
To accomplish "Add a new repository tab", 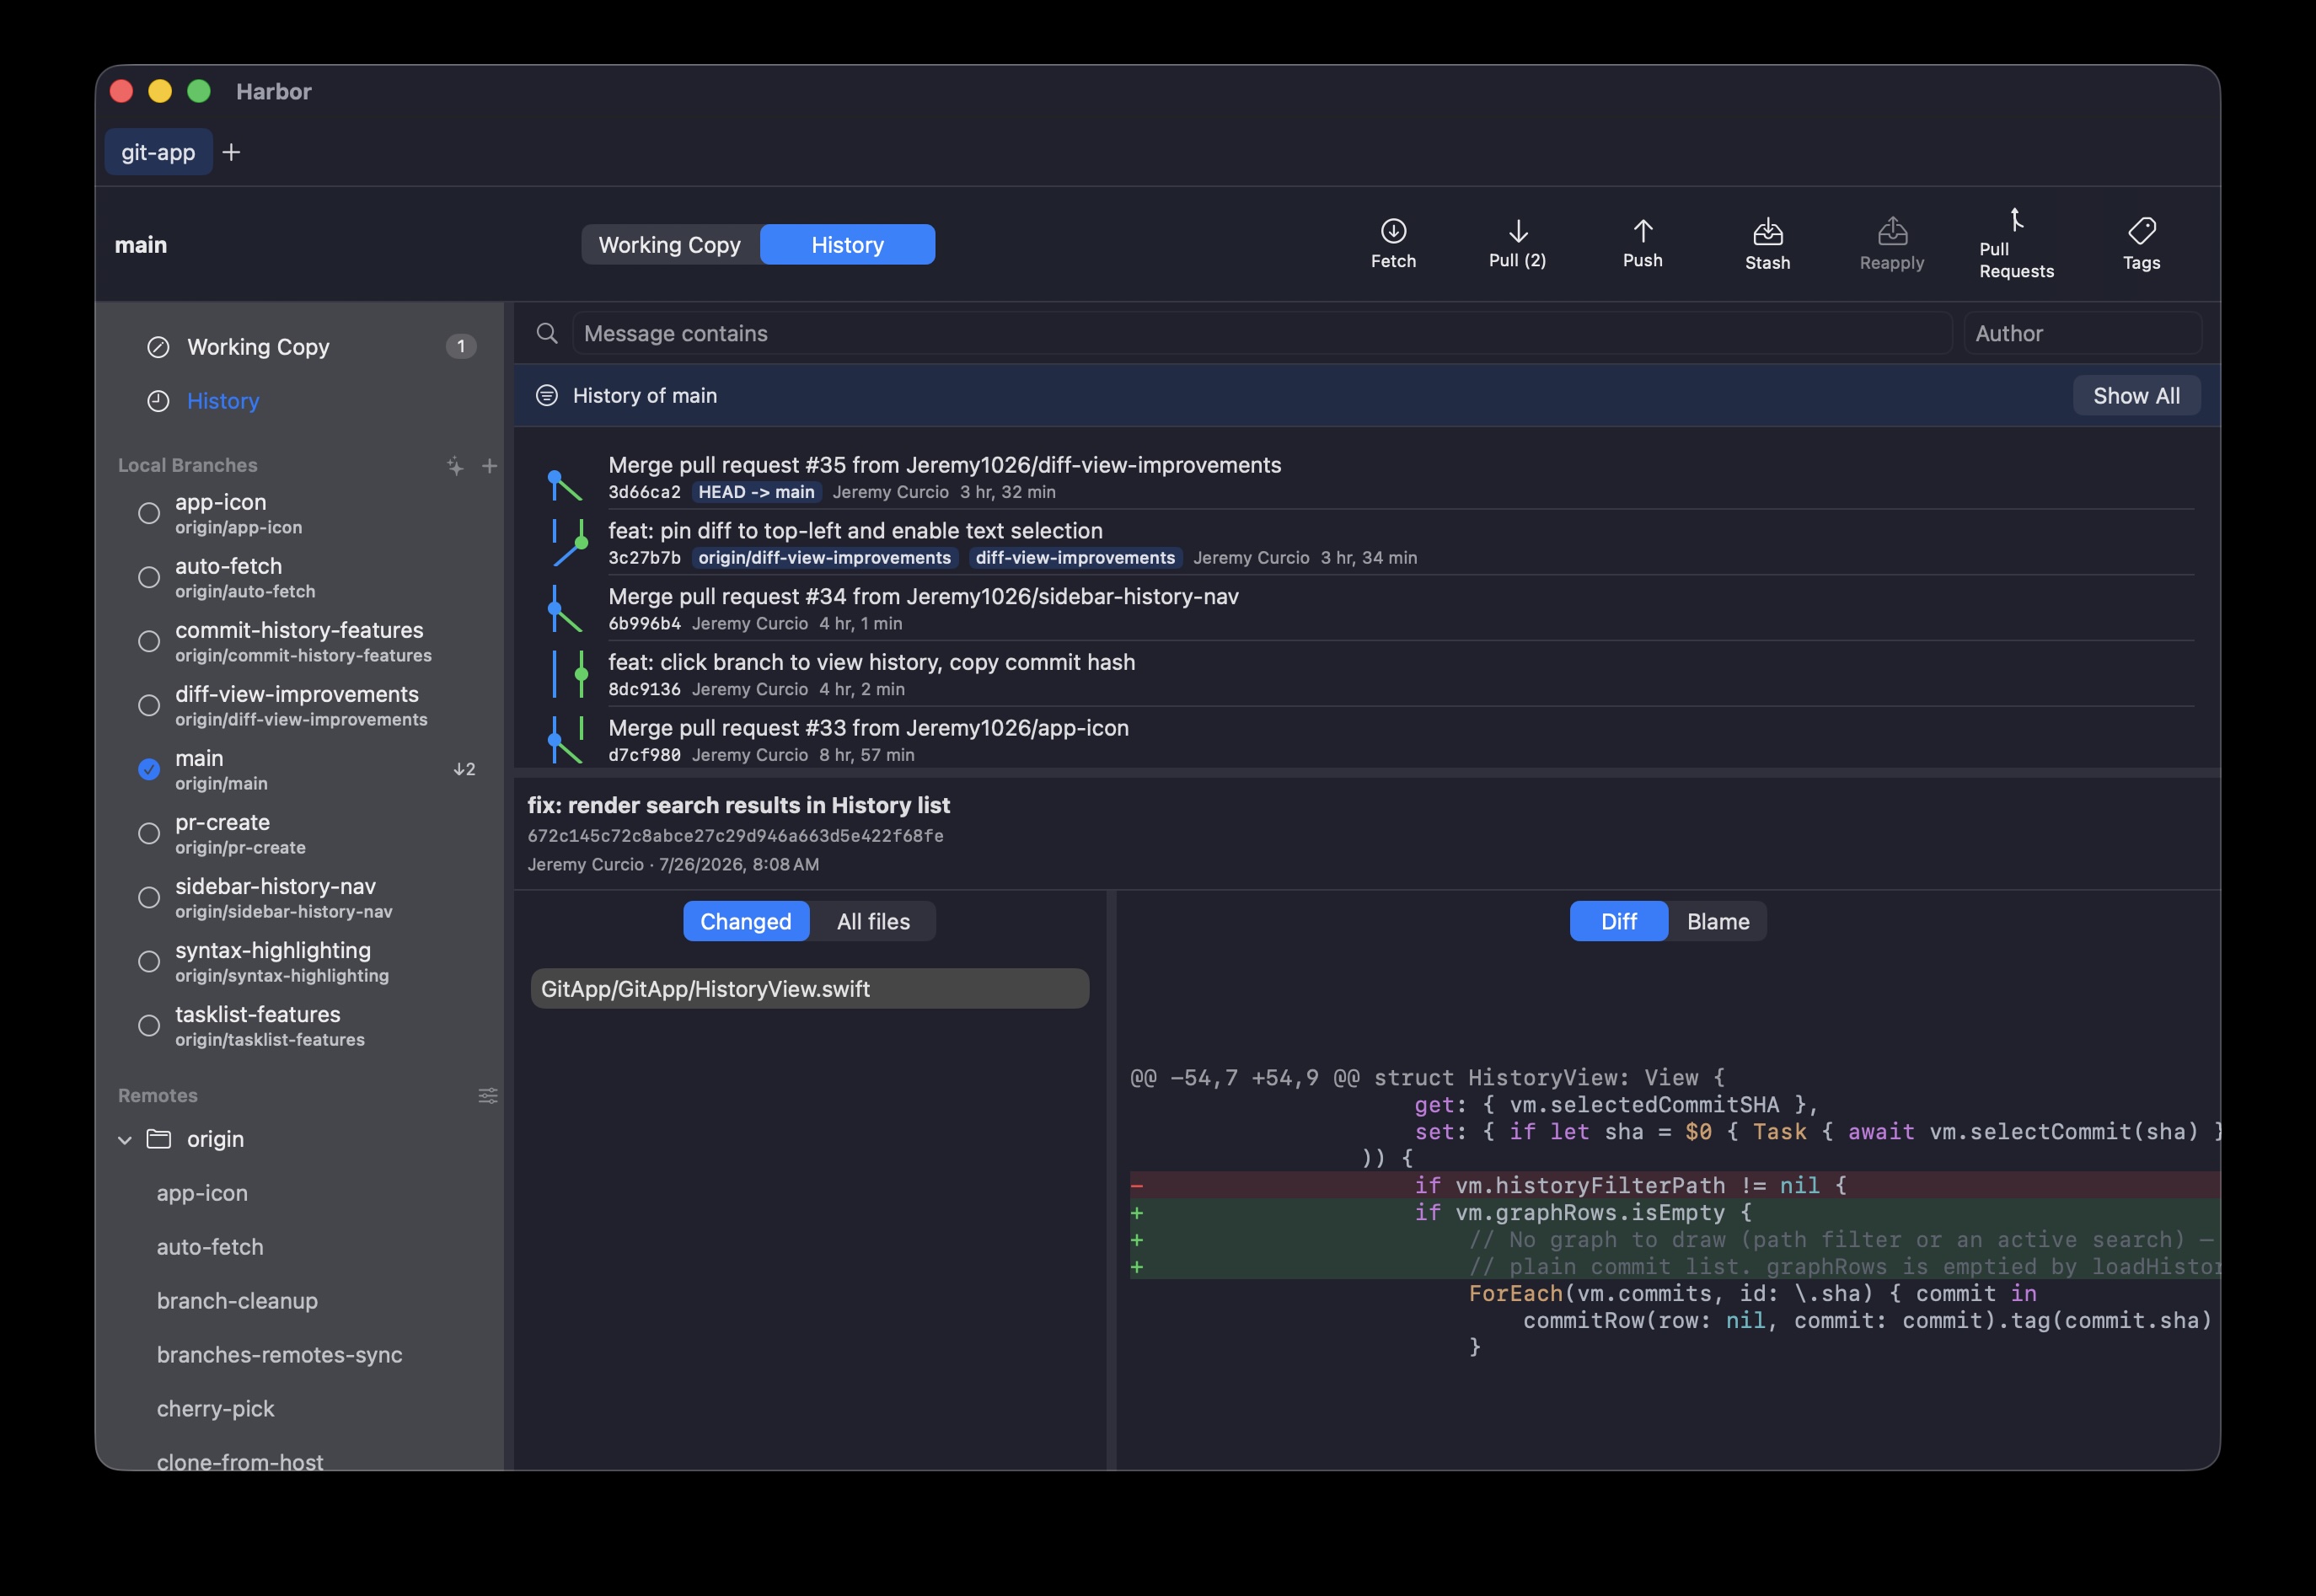I will pos(231,152).
